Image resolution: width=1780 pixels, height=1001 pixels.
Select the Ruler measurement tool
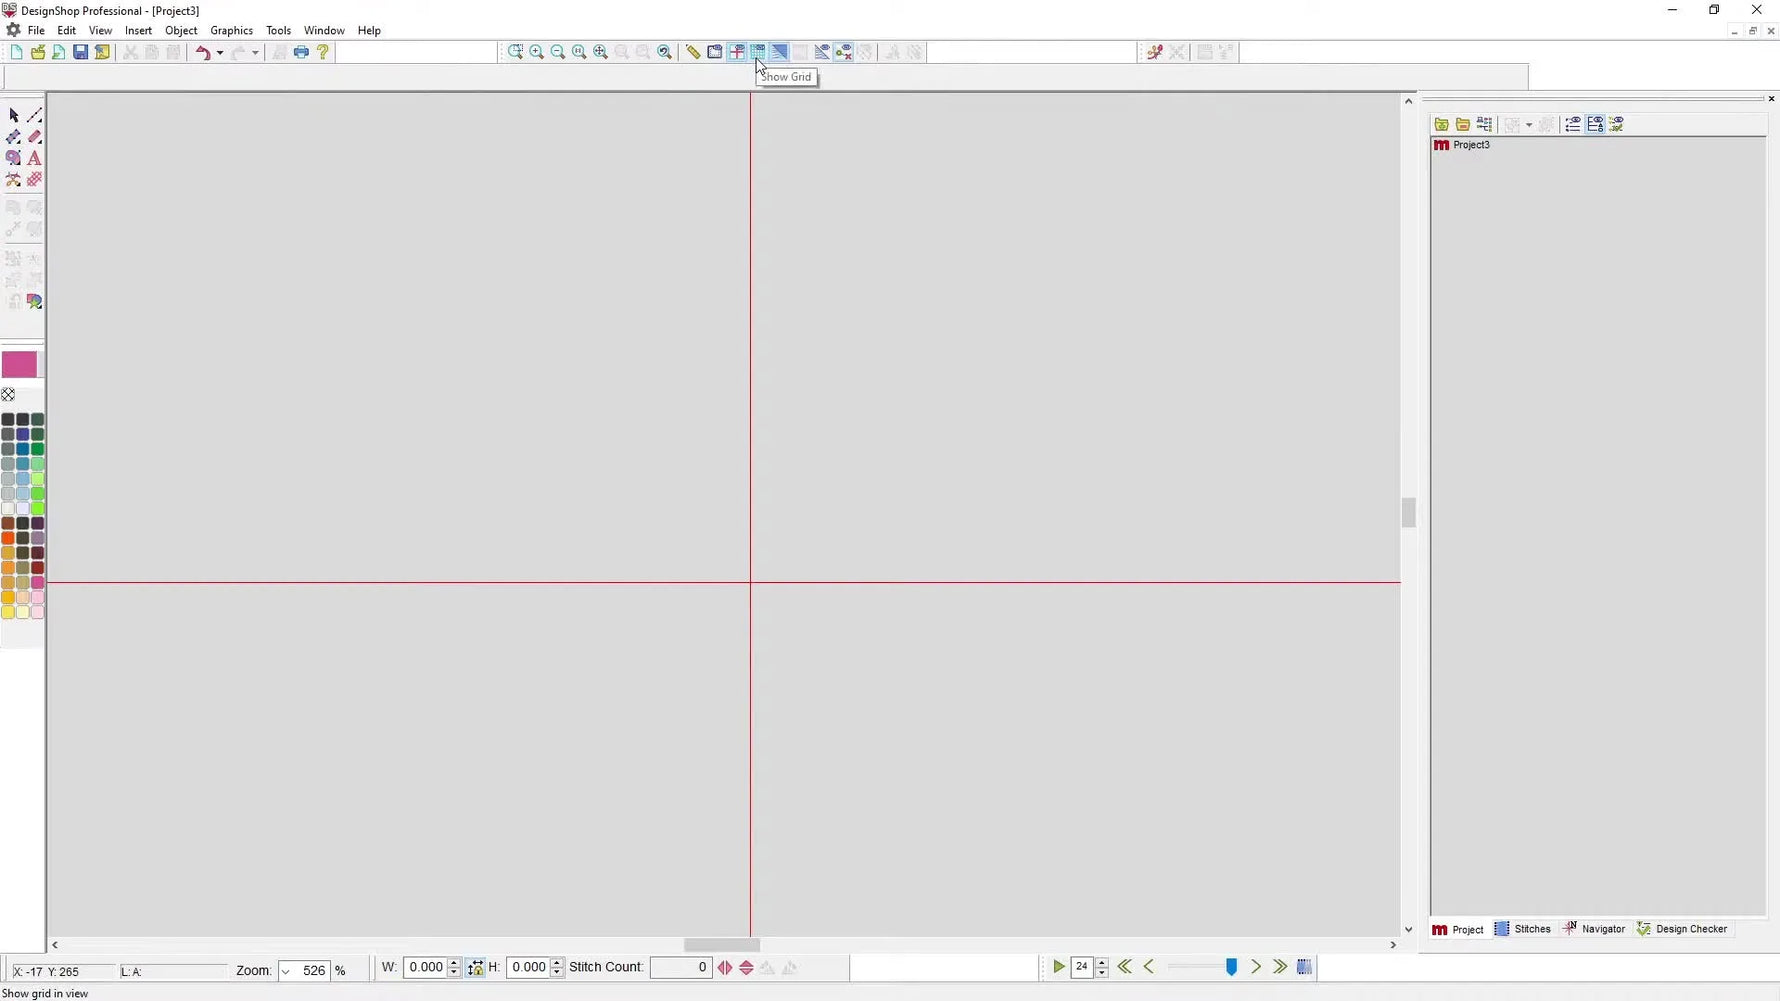[693, 51]
